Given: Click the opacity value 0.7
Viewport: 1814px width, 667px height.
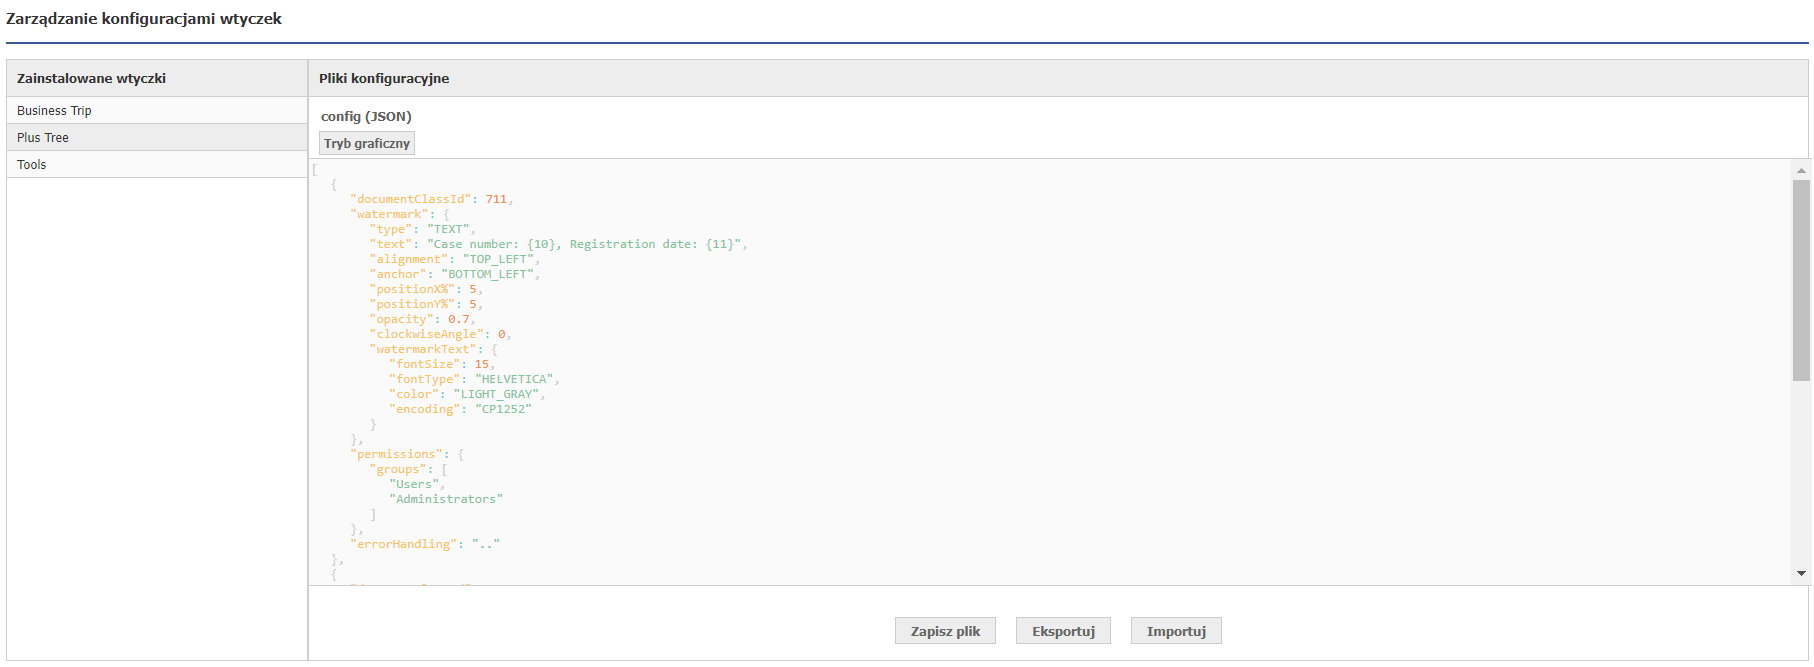Looking at the screenshot, I should coord(458,320).
